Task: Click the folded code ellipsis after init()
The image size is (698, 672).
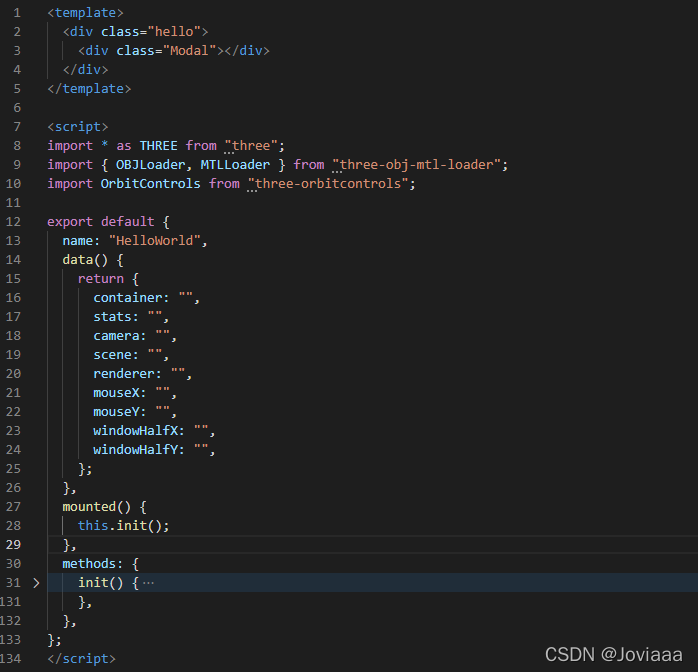Action: tap(148, 583)
